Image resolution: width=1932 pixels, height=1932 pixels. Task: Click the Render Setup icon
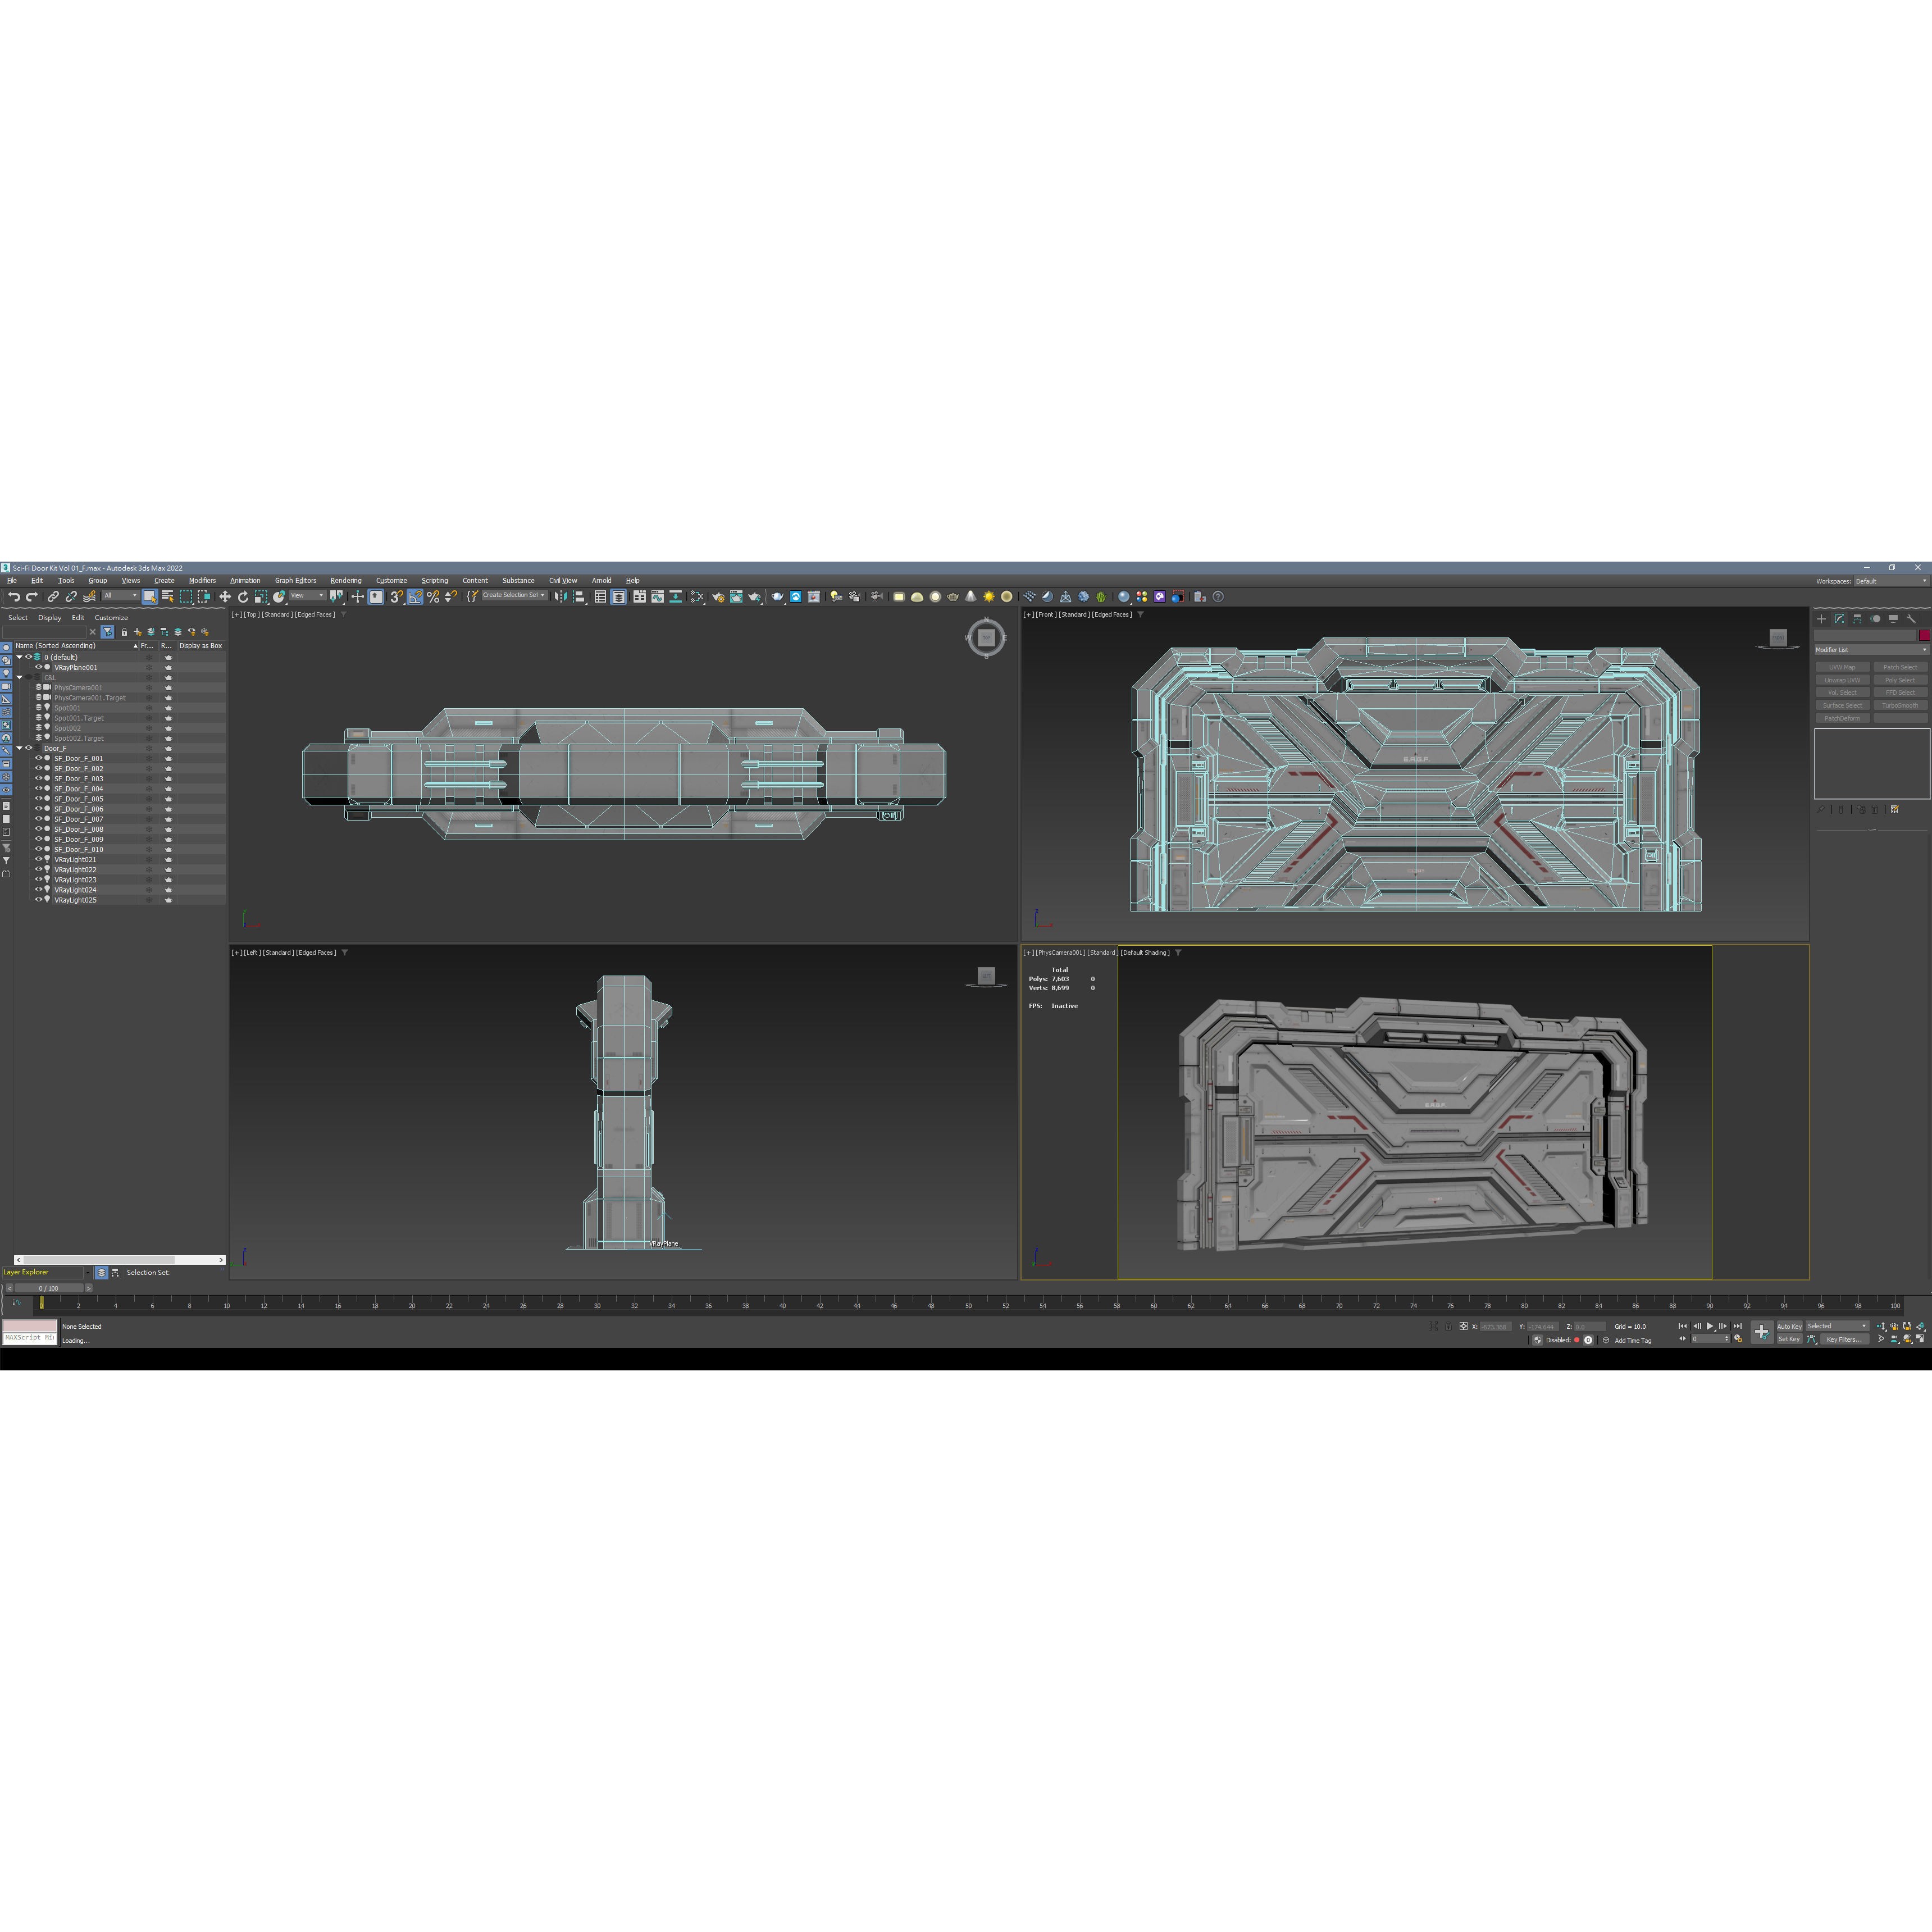719,597
